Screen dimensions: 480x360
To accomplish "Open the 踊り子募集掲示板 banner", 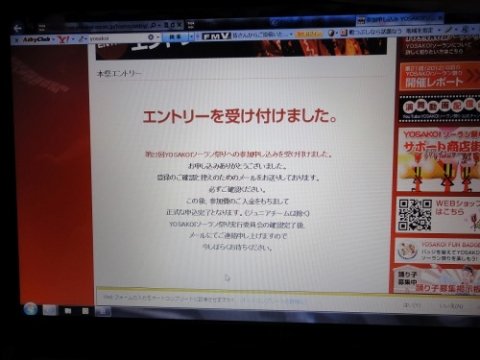I will [x=437, y=279].
